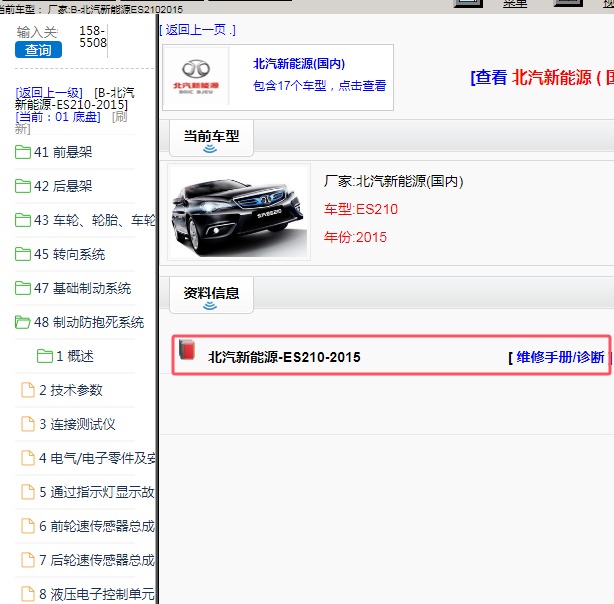The height and width of the screenshot is (604, 614).
Task: Click the 查询 search button
Action: [x=38, y=50]
